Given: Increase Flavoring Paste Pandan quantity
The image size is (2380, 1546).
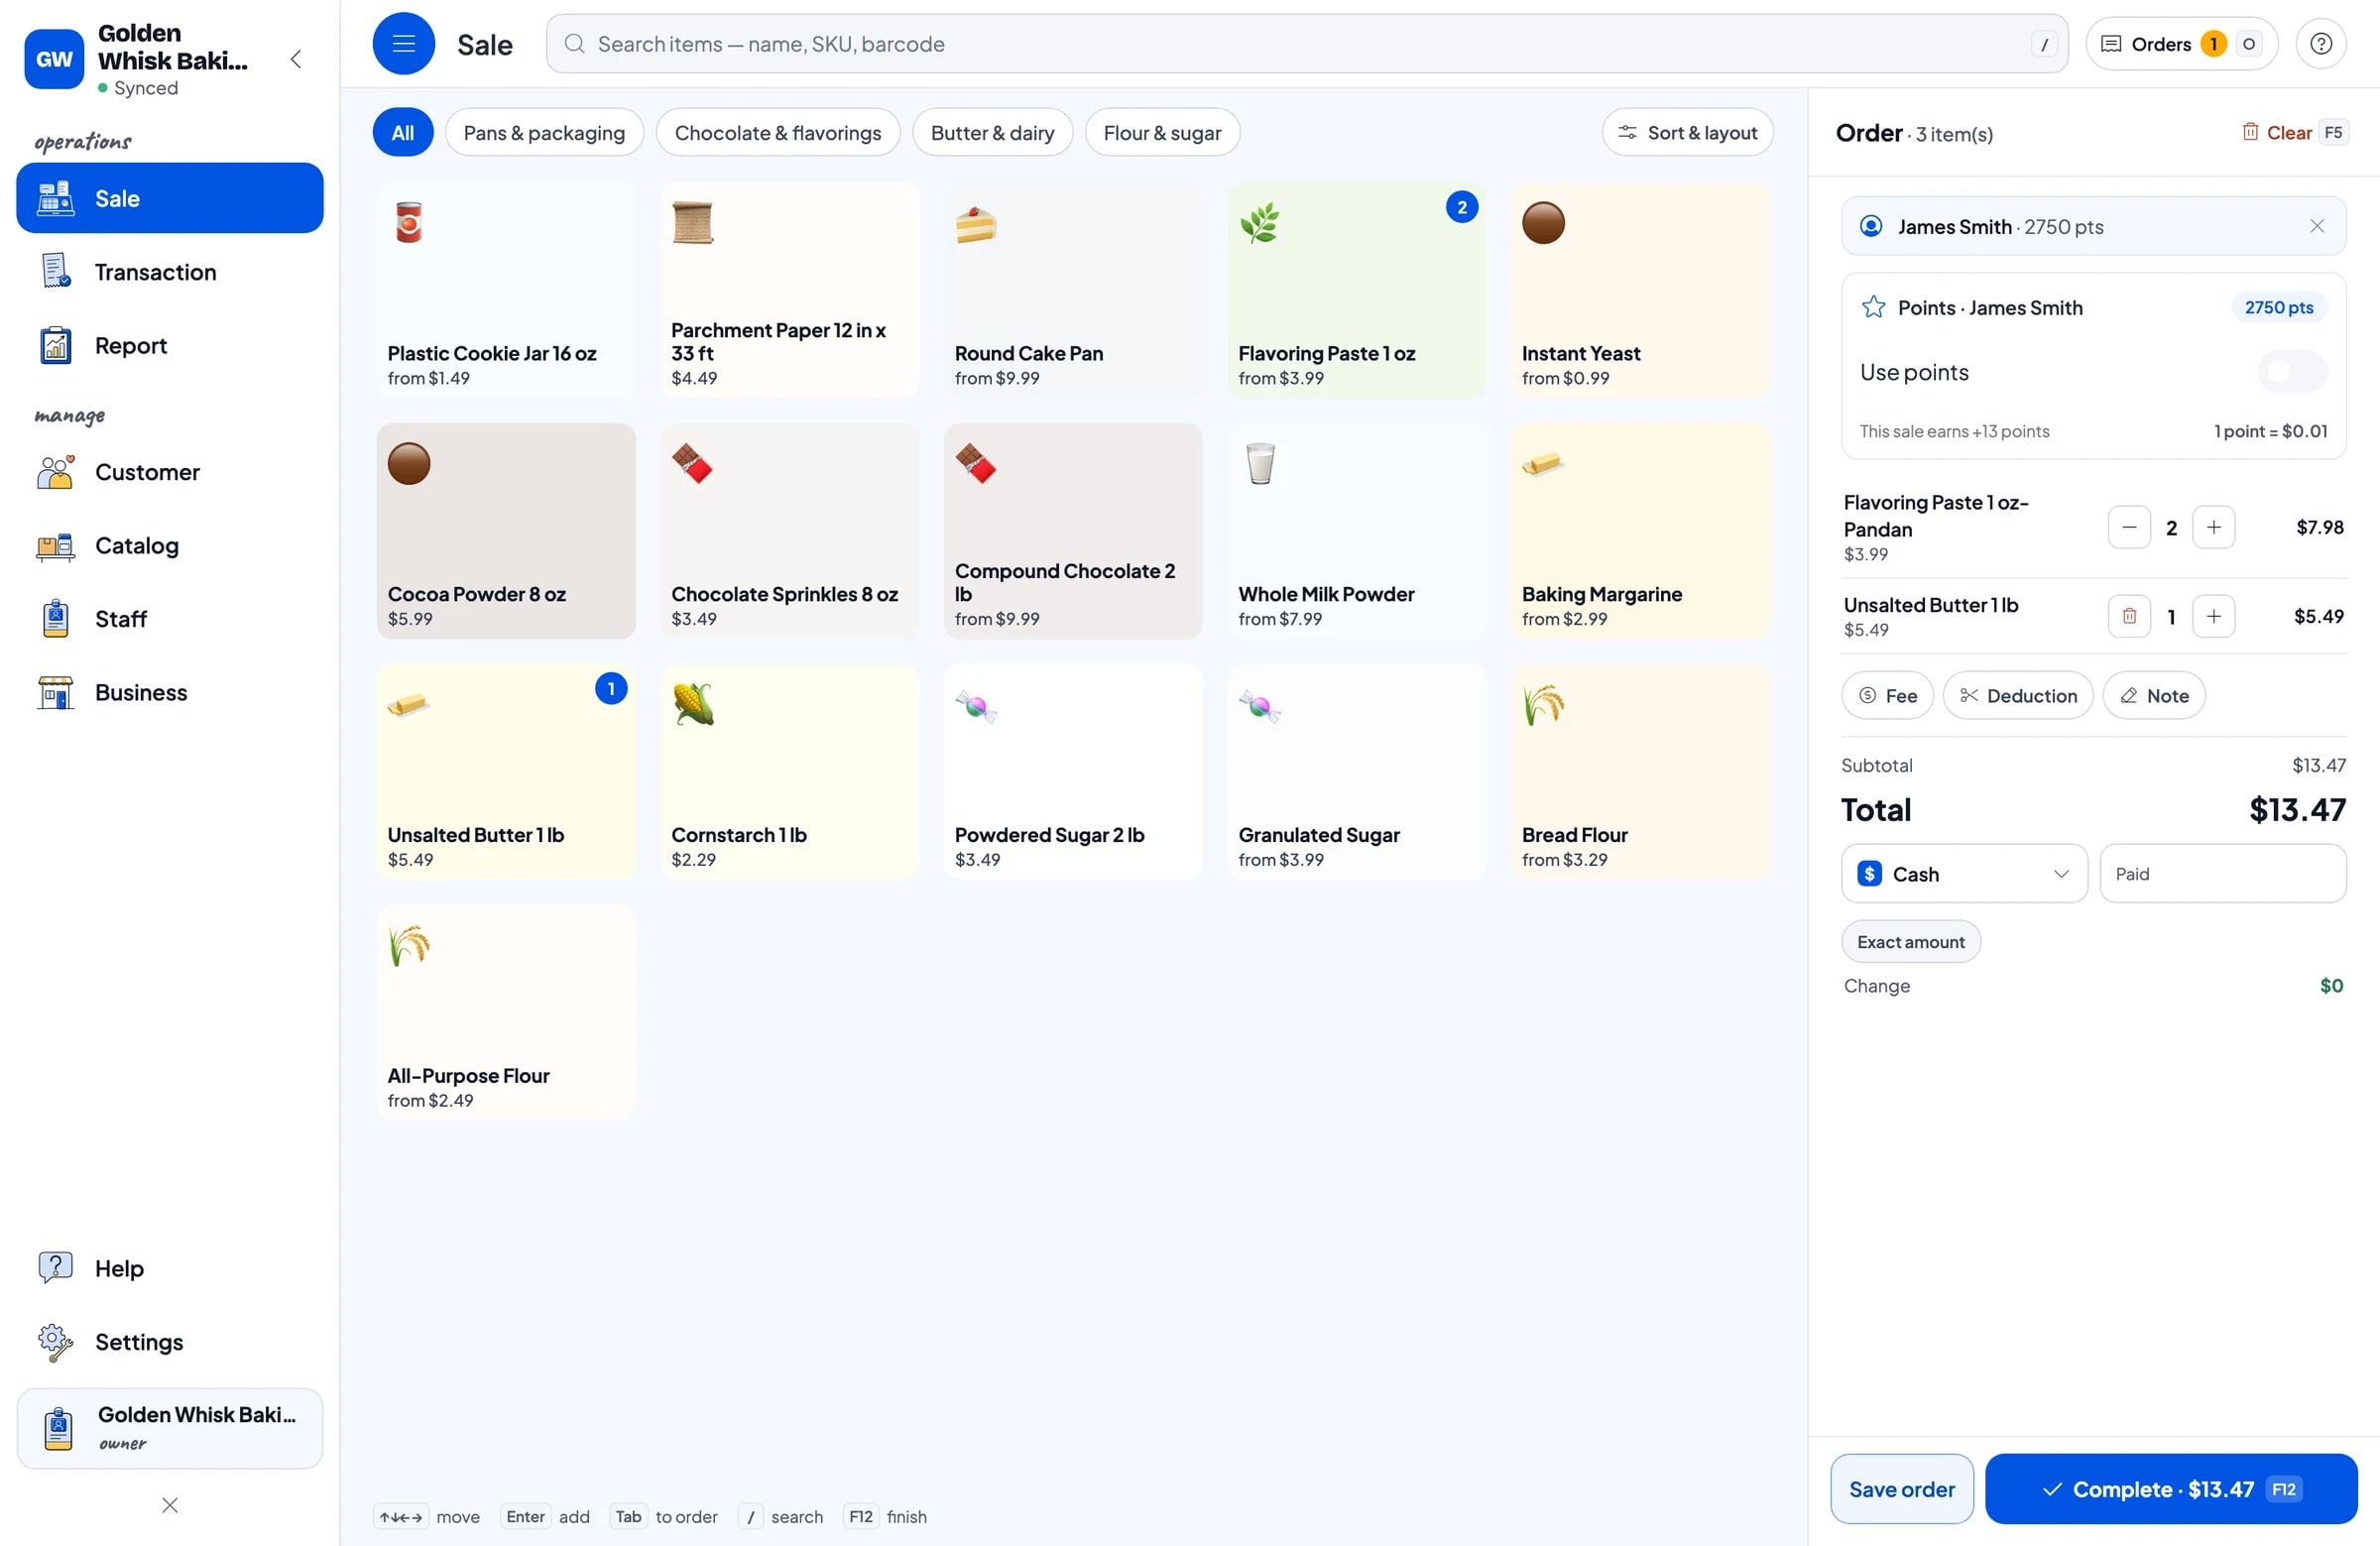Looking at the screenshot, I should pos(2213,527).
